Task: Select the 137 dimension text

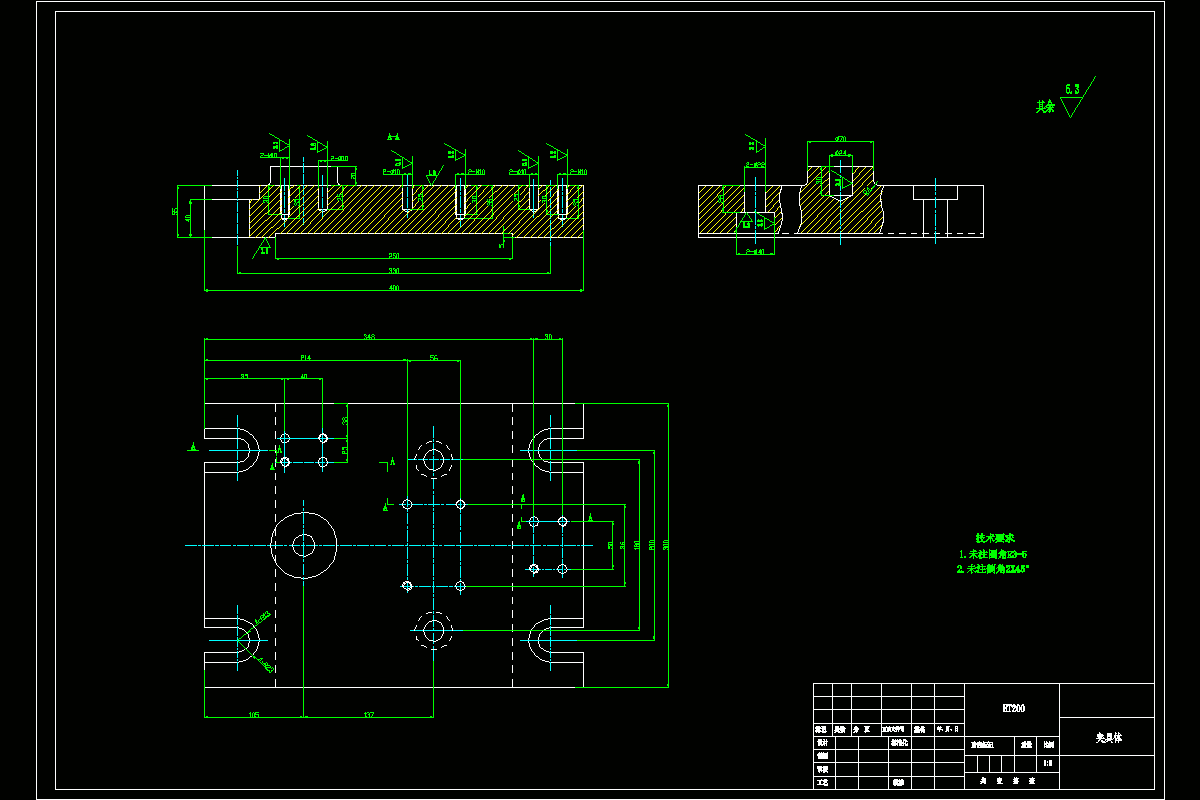Action: click(368, 715)
